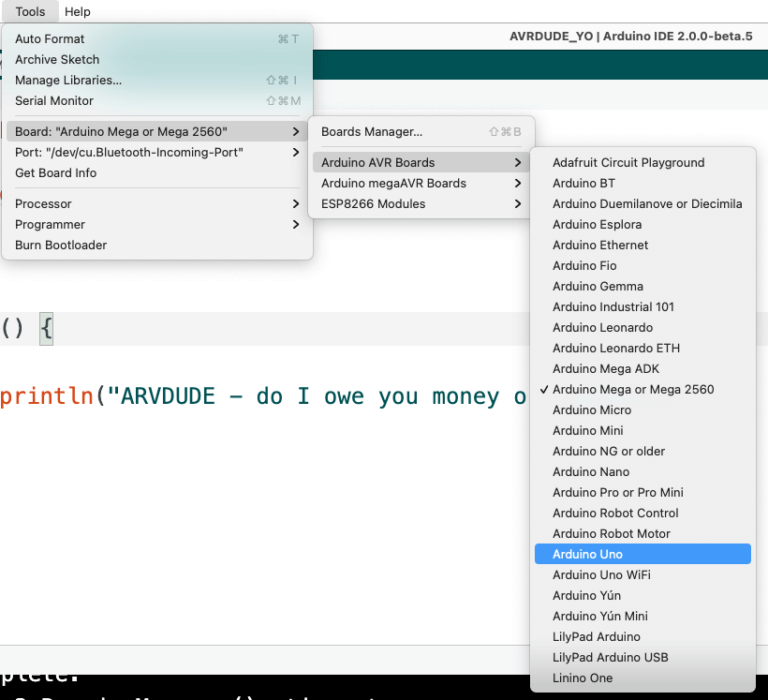768x700 pixels.
Task: Select Arduino Yún board
Action: click(x=643, y=595)
